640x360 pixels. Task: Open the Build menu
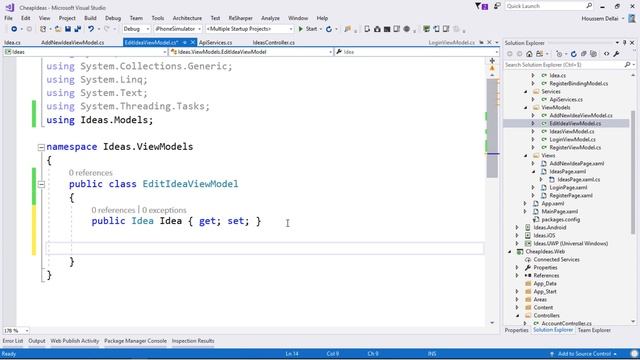[90, 18]
